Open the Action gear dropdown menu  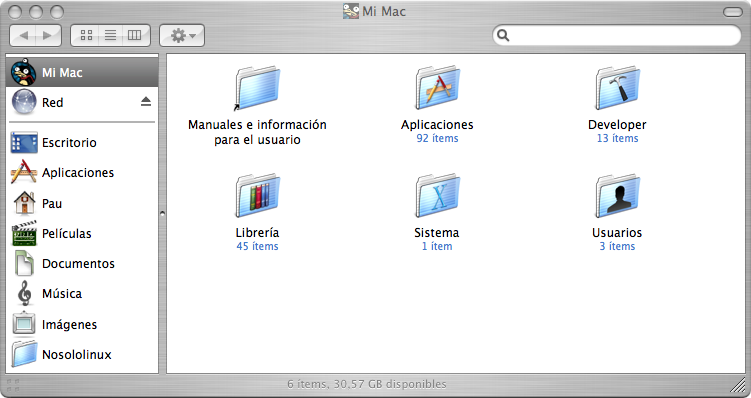tap(182, 35)
